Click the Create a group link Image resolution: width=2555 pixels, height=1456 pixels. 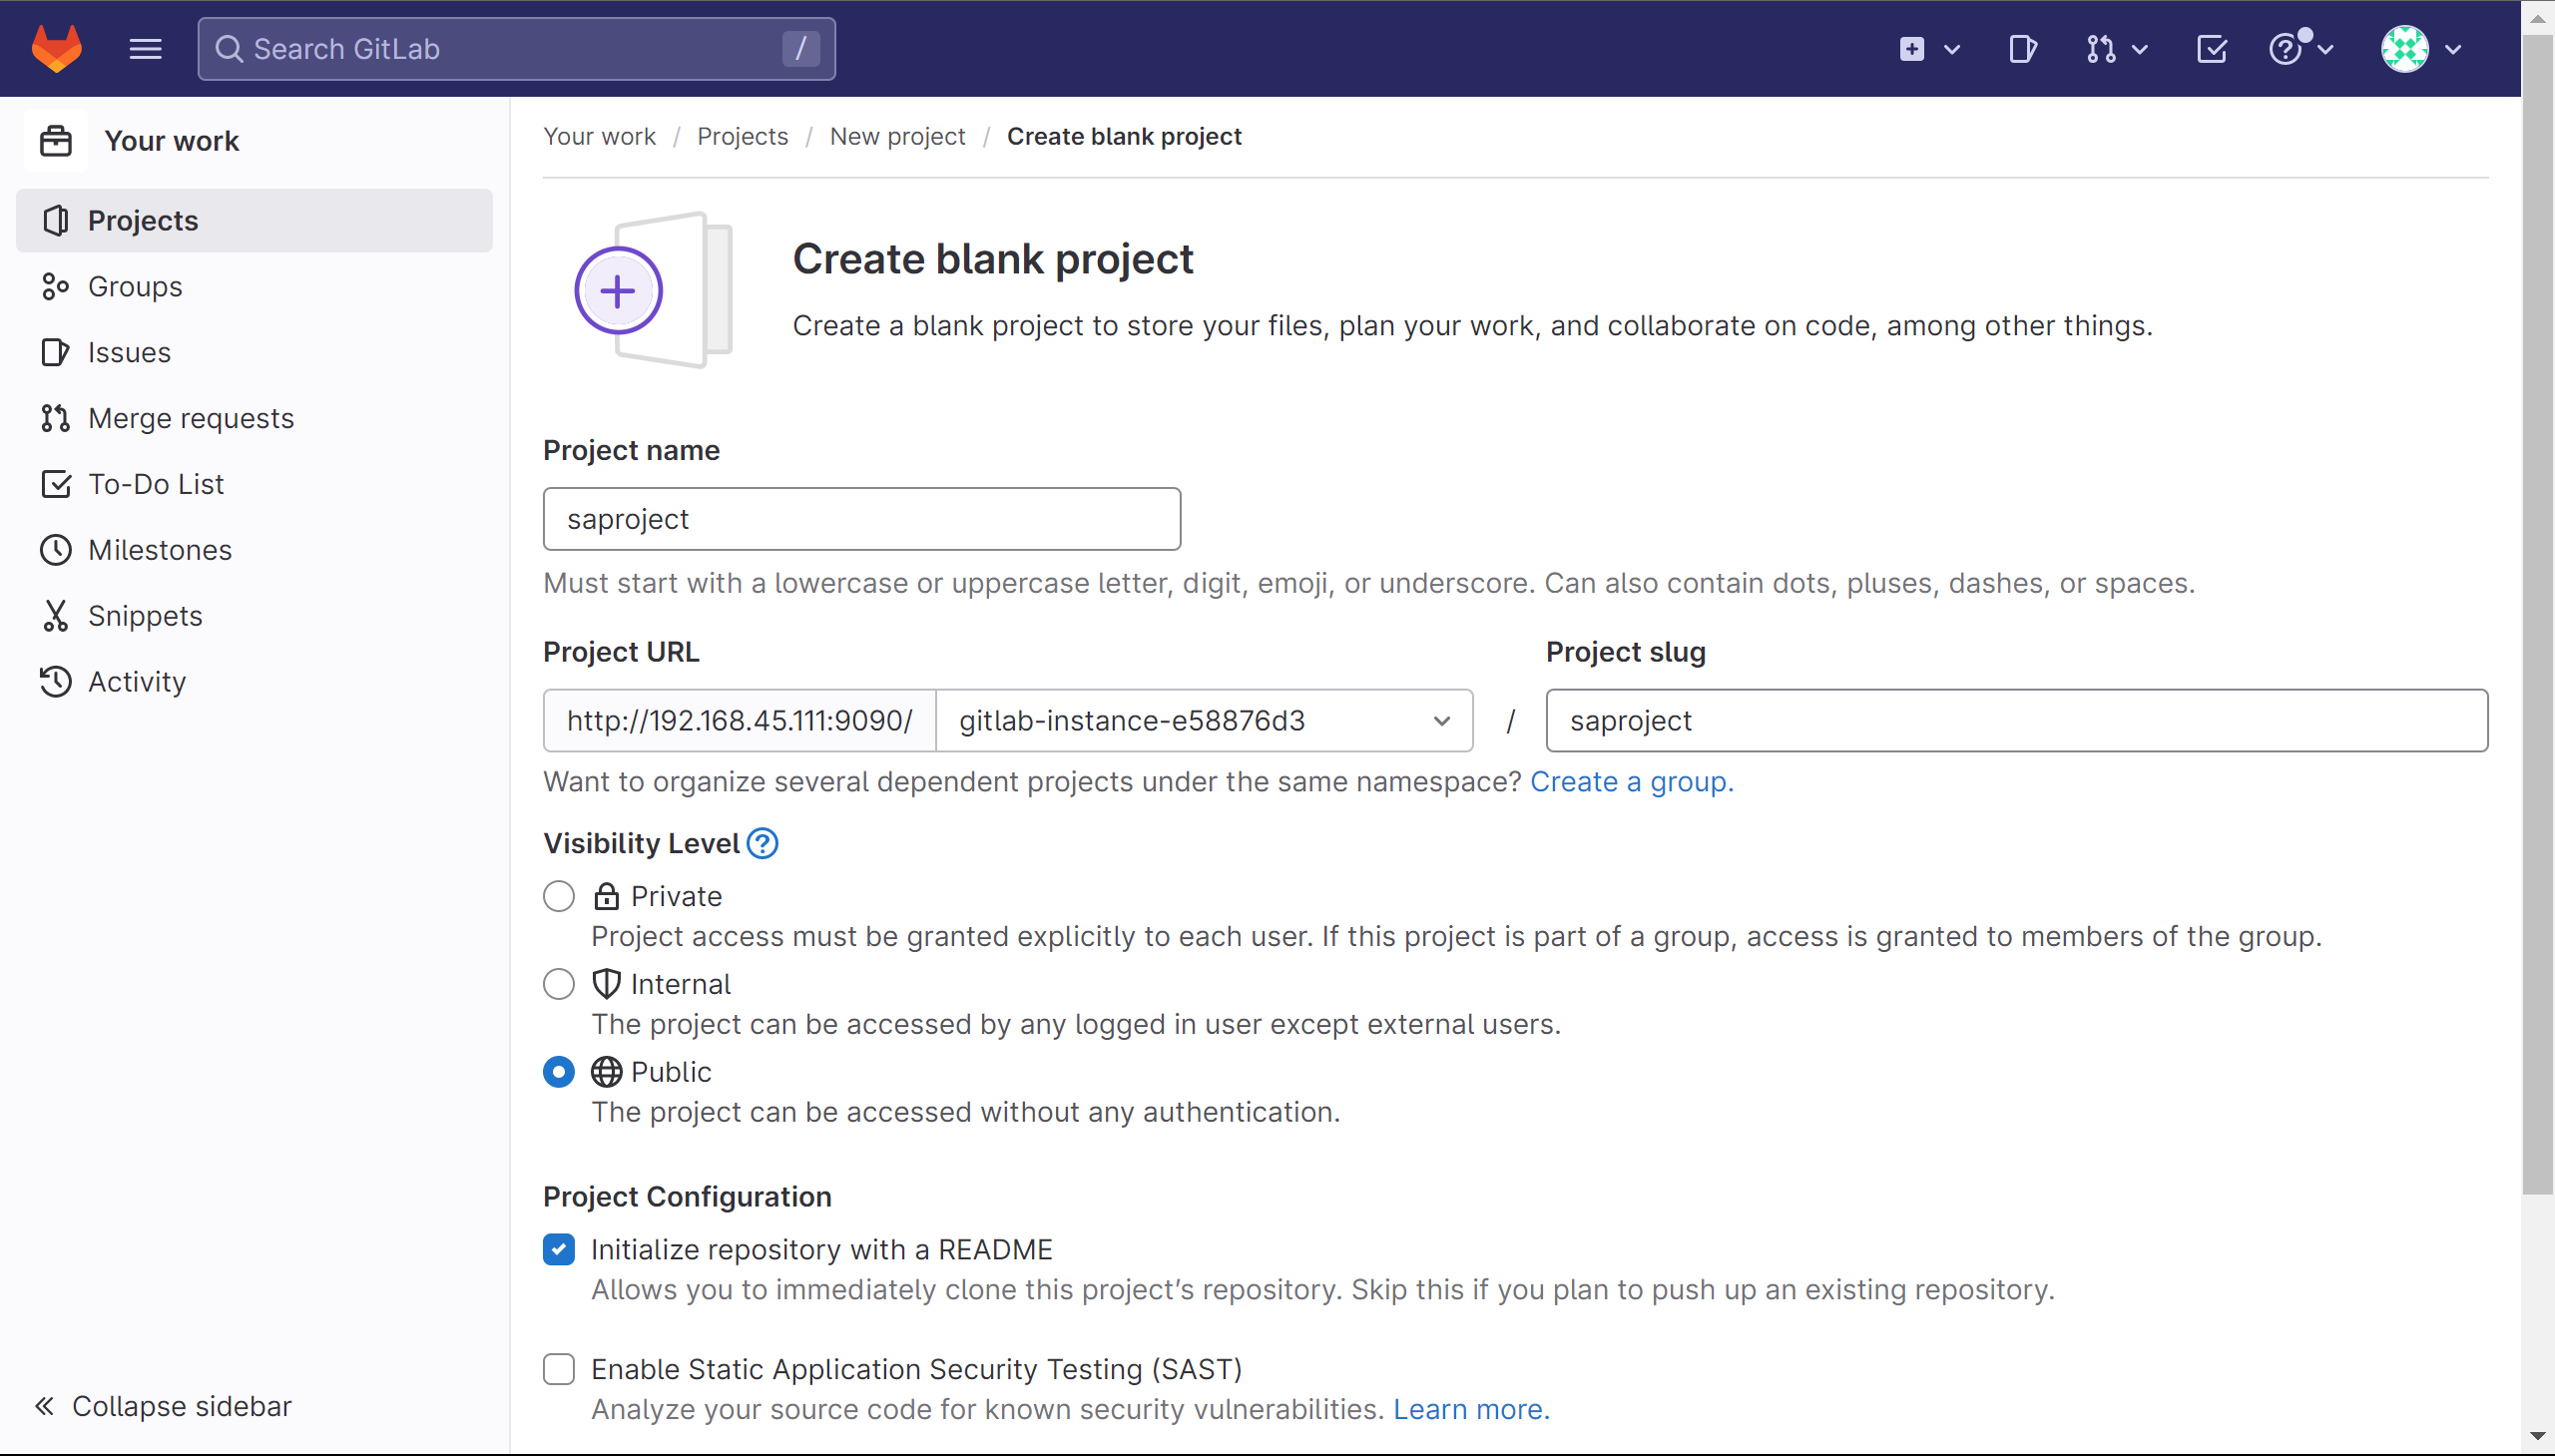tap(1631, 782)
